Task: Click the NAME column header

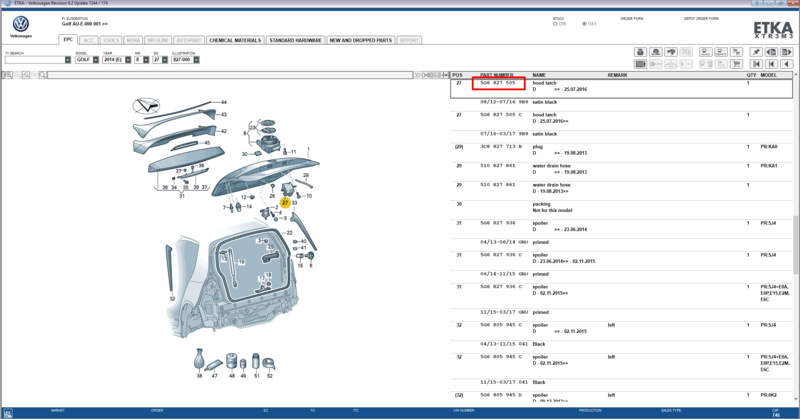Action: tap(539, 75)
